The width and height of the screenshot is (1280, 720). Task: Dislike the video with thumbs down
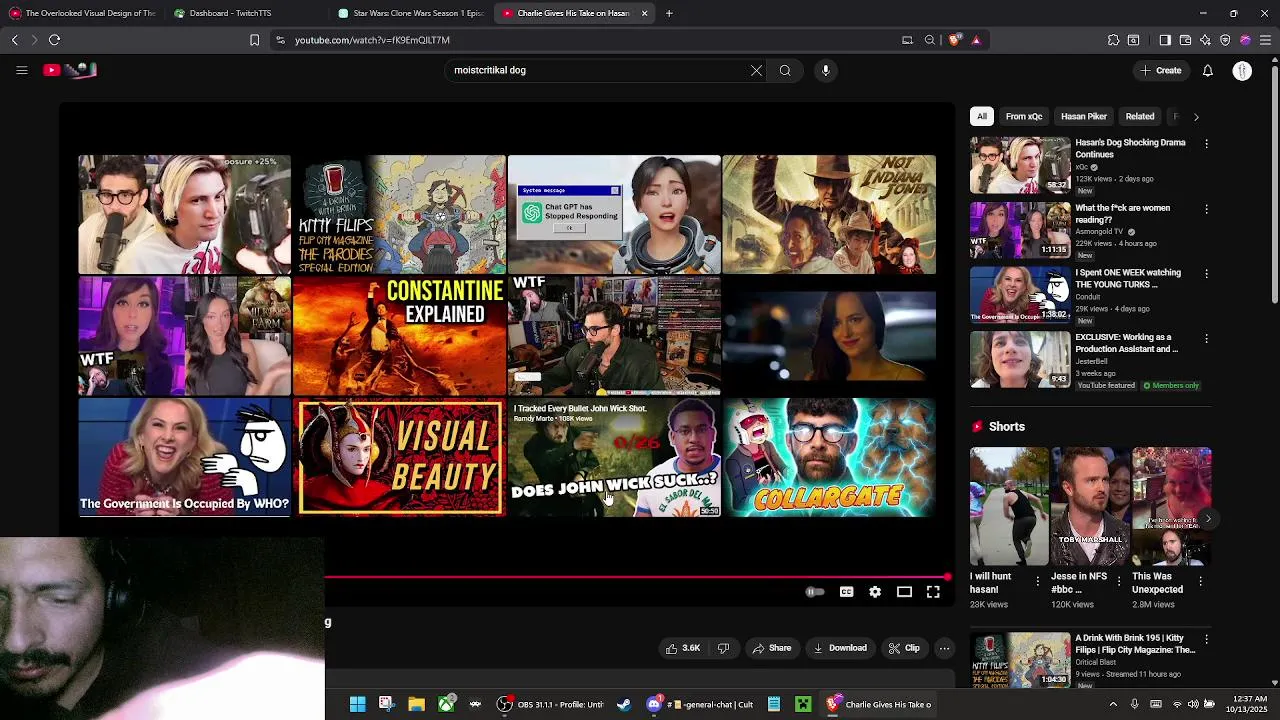[x=723, y=648]
